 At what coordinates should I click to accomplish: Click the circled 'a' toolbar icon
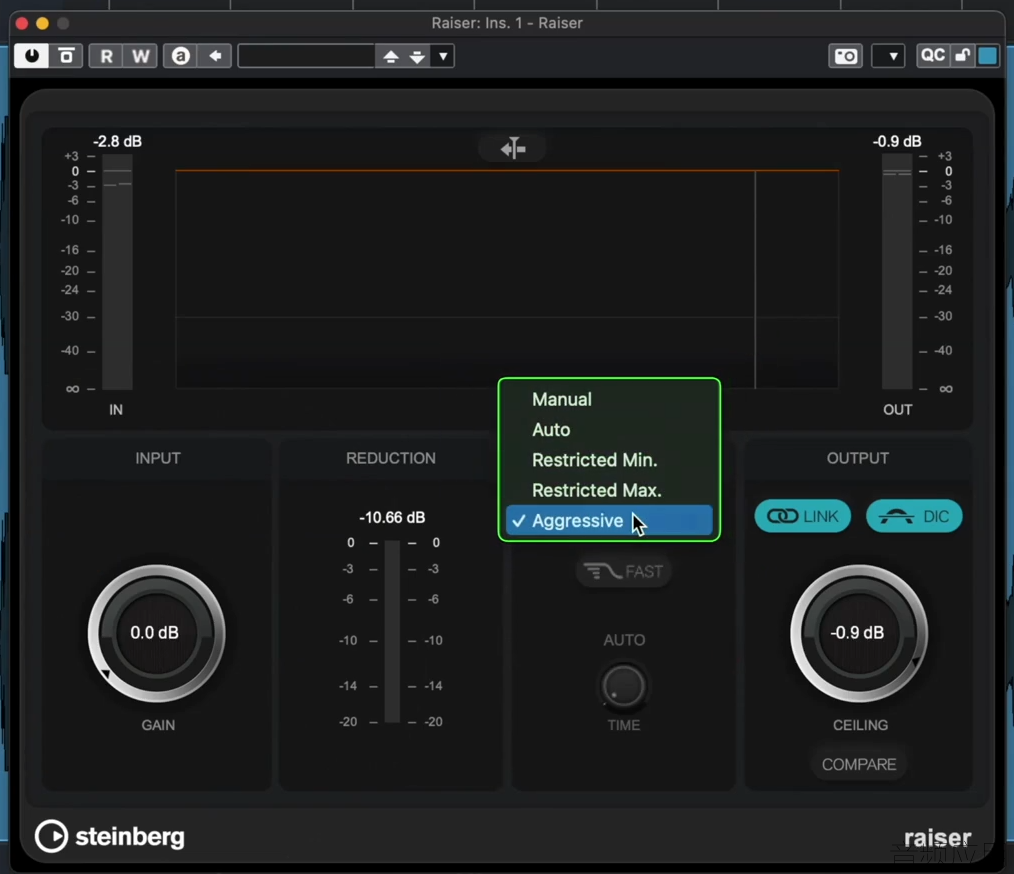[180, 56]
